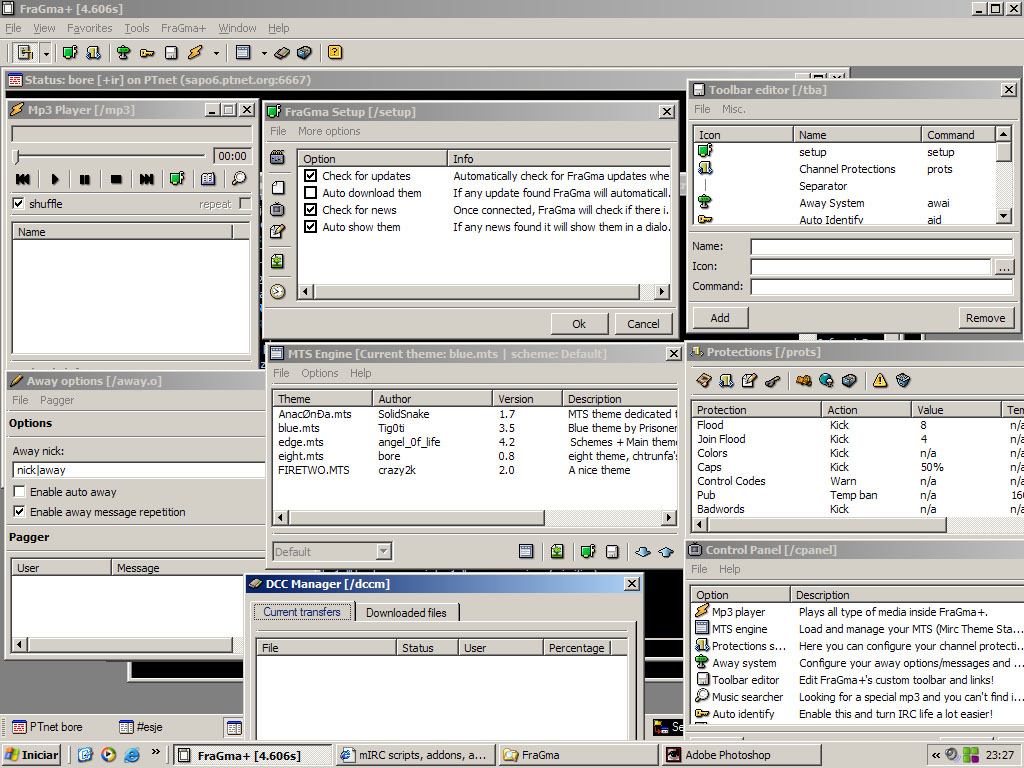Disable away message repetition checkbox
This screenshot has height=768, width=1024.
tap(20, 511)
